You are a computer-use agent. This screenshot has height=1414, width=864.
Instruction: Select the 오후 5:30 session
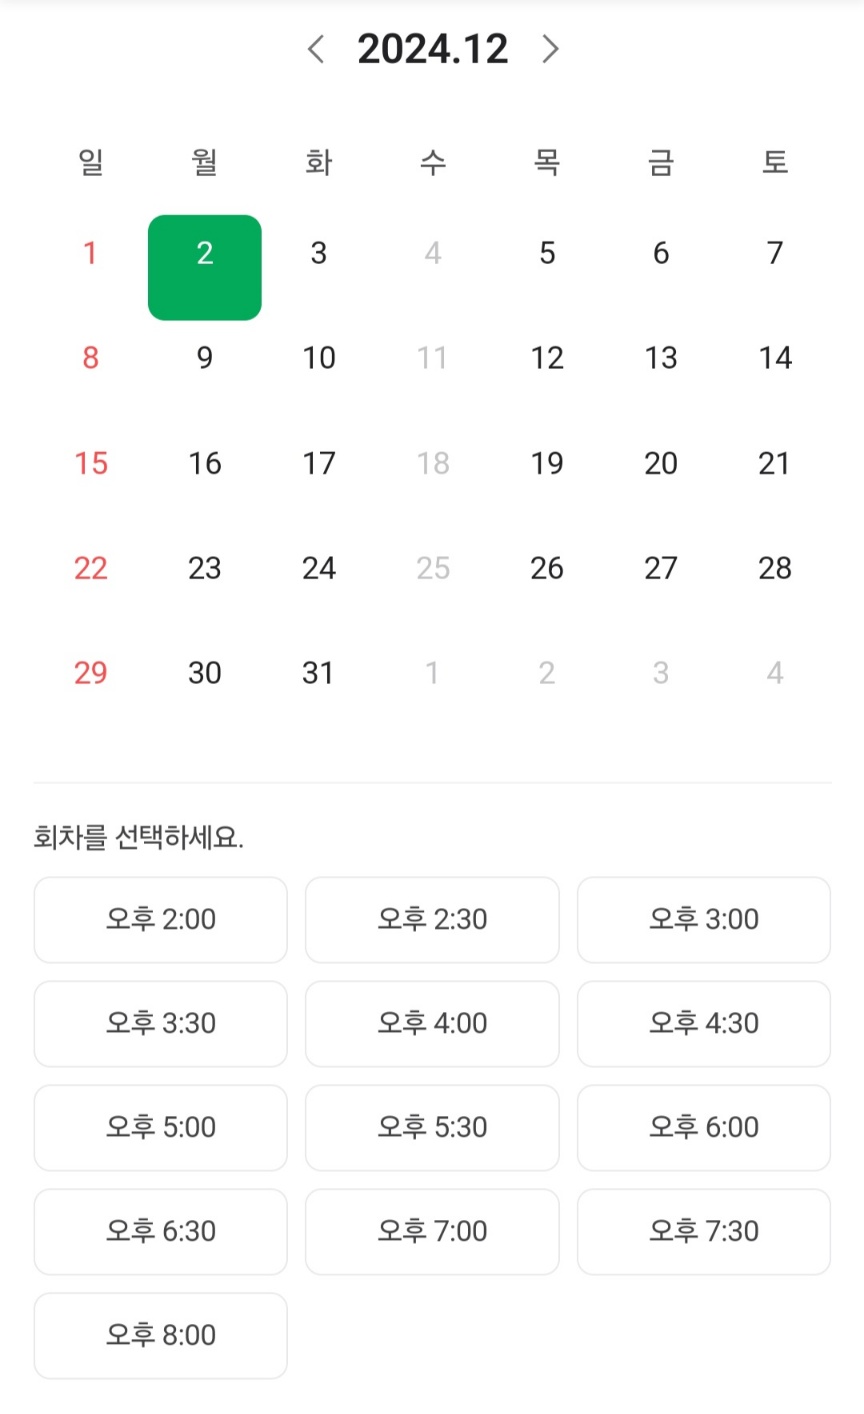(x=432, y=1128)
